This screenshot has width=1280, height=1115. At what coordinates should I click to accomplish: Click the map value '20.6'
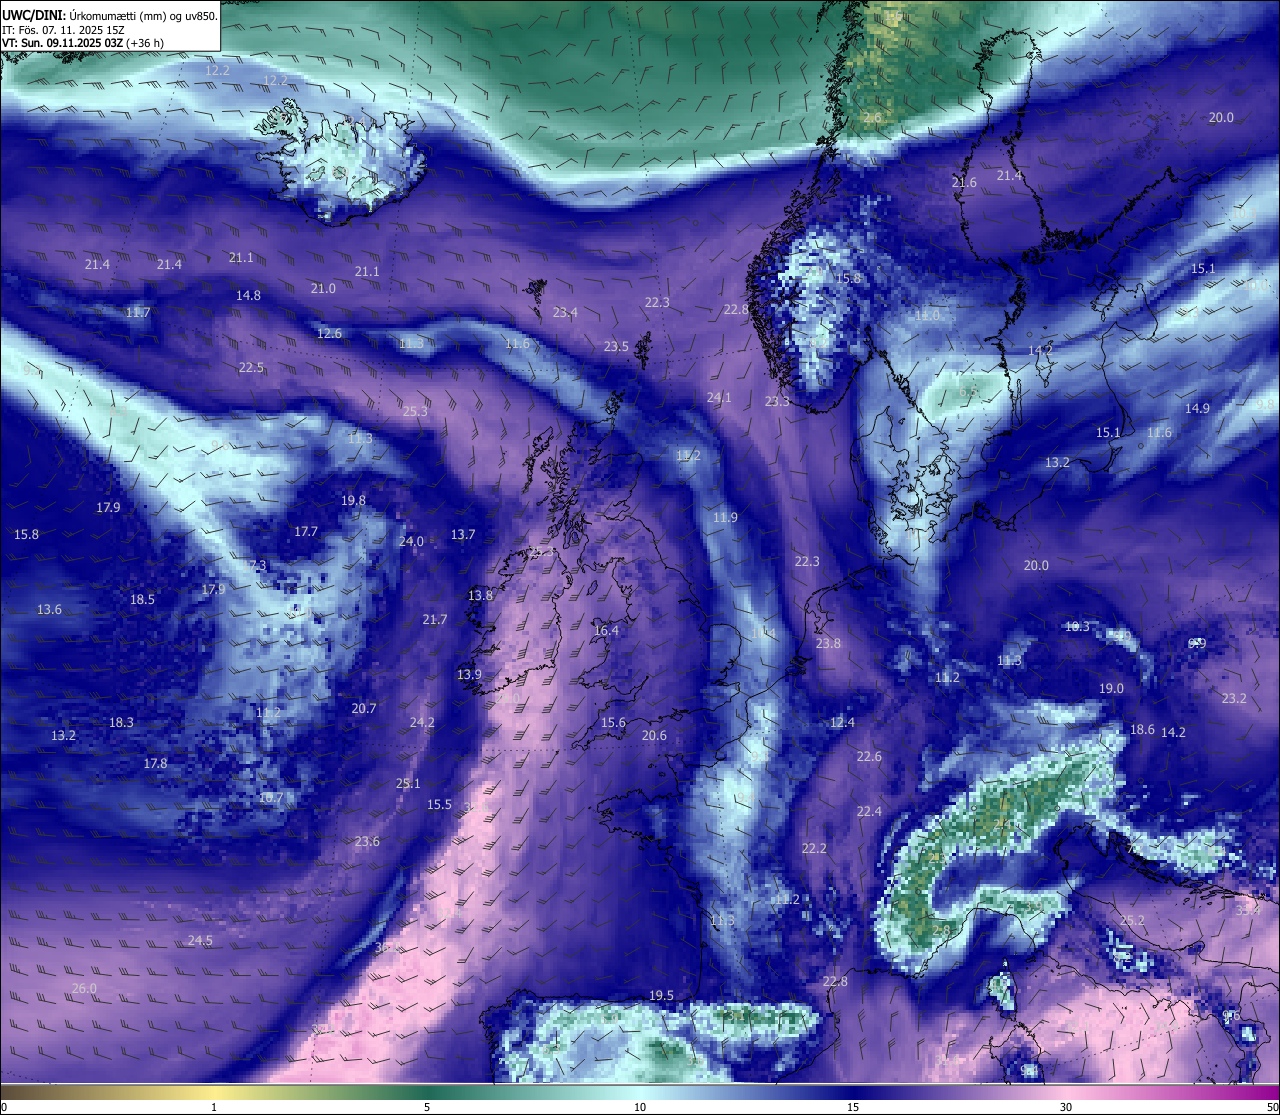pos(654,735)
